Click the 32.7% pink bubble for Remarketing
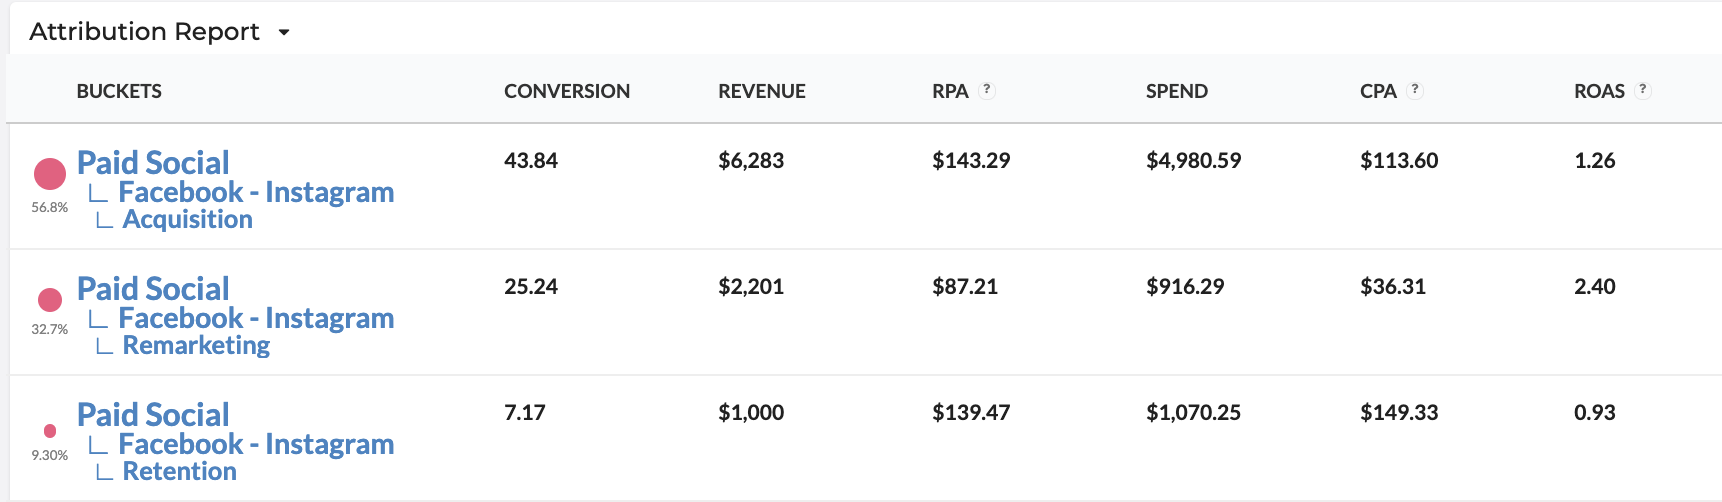The height and width of the screenshot is (502, 1722). [50, 299]
